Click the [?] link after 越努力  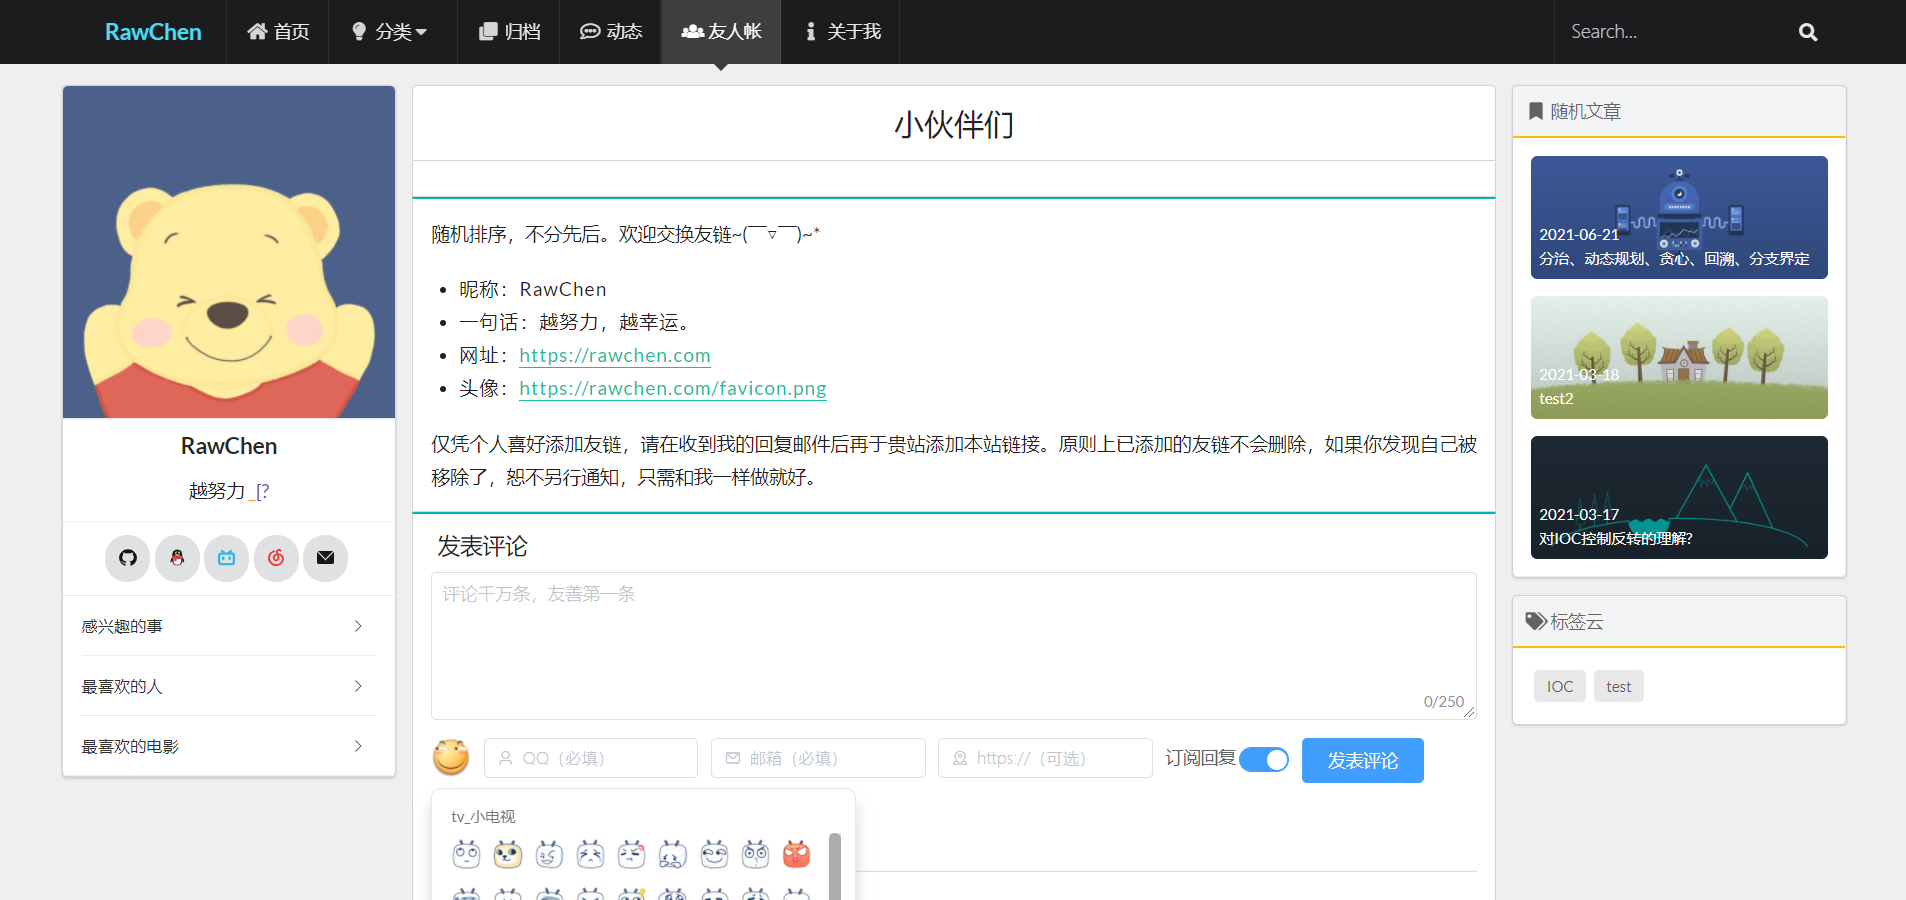pos(259,491)
